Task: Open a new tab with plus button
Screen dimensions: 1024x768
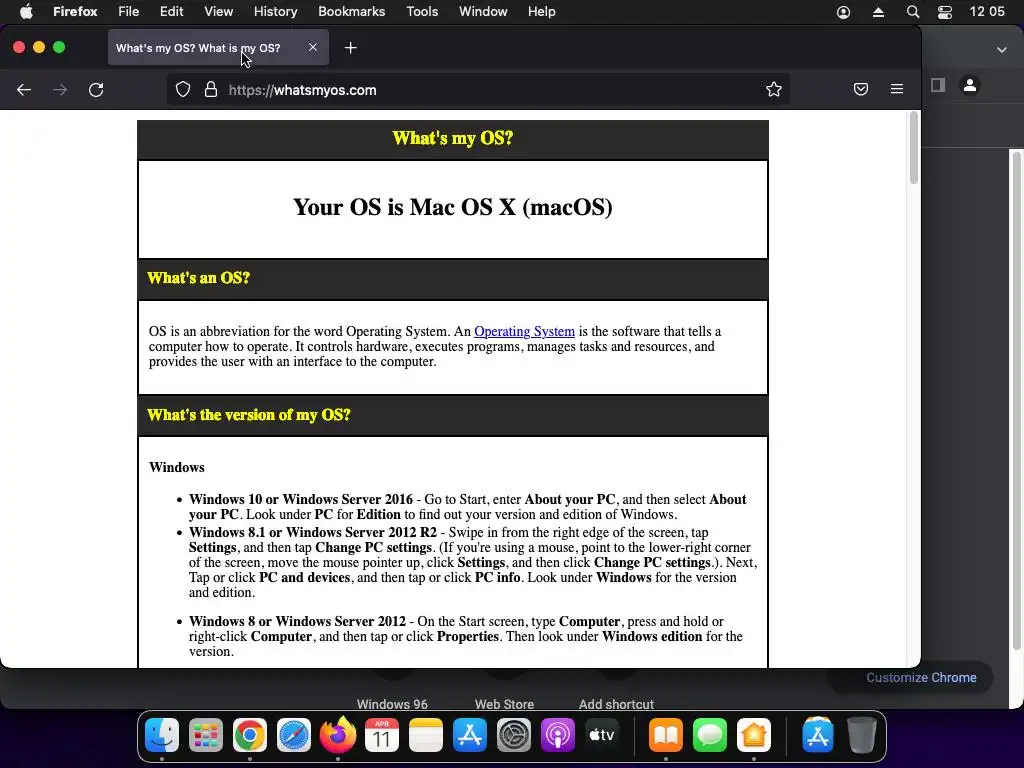Action: tap(351, 48)
